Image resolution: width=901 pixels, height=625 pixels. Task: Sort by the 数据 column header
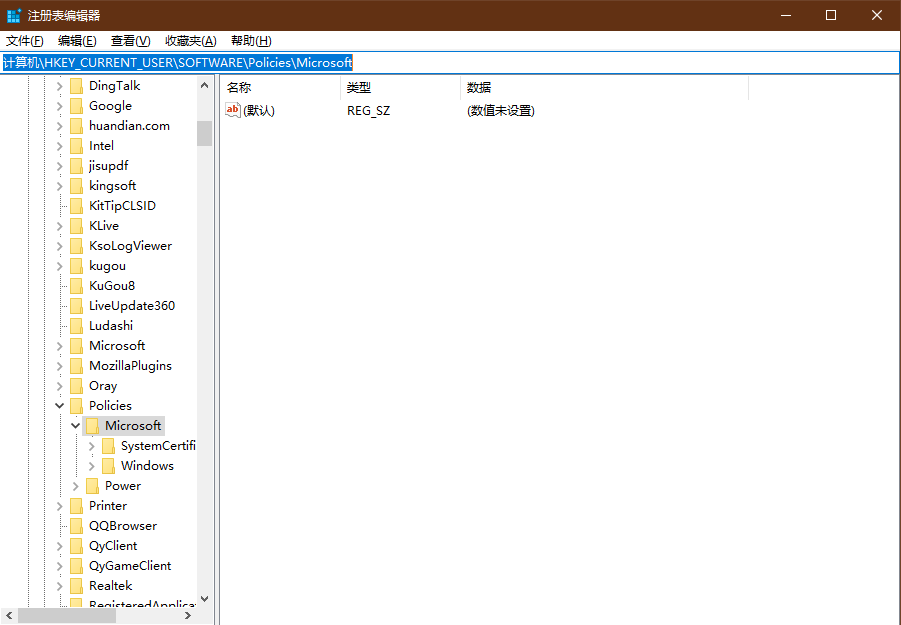point(604,88)
